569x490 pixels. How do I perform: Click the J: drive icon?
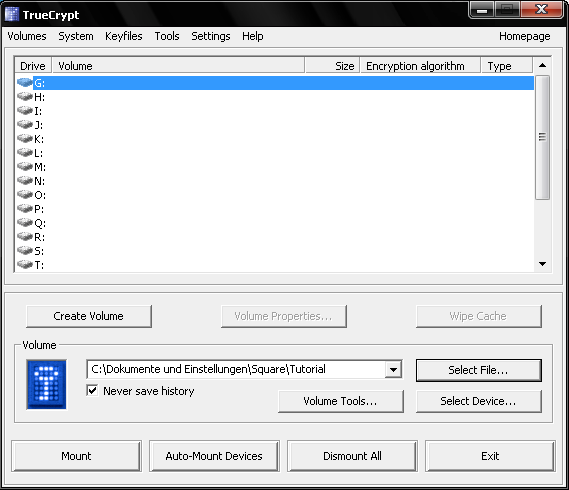(25, 124)
